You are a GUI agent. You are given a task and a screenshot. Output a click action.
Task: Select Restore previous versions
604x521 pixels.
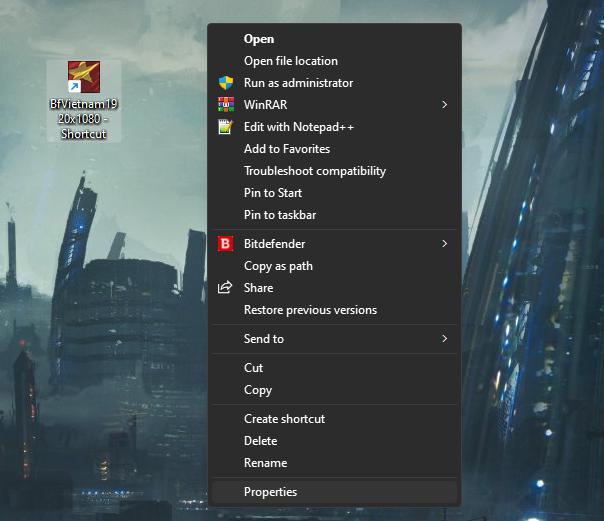[x=310, y=310]
